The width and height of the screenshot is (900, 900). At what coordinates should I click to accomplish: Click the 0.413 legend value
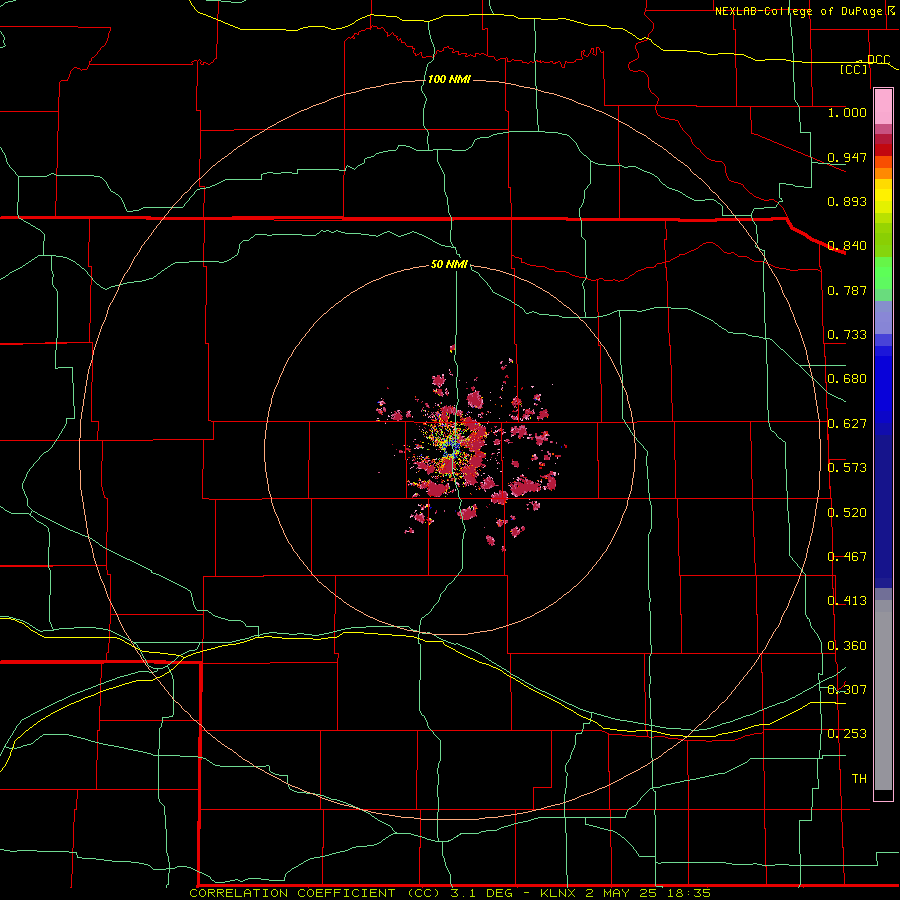point(847,601)
